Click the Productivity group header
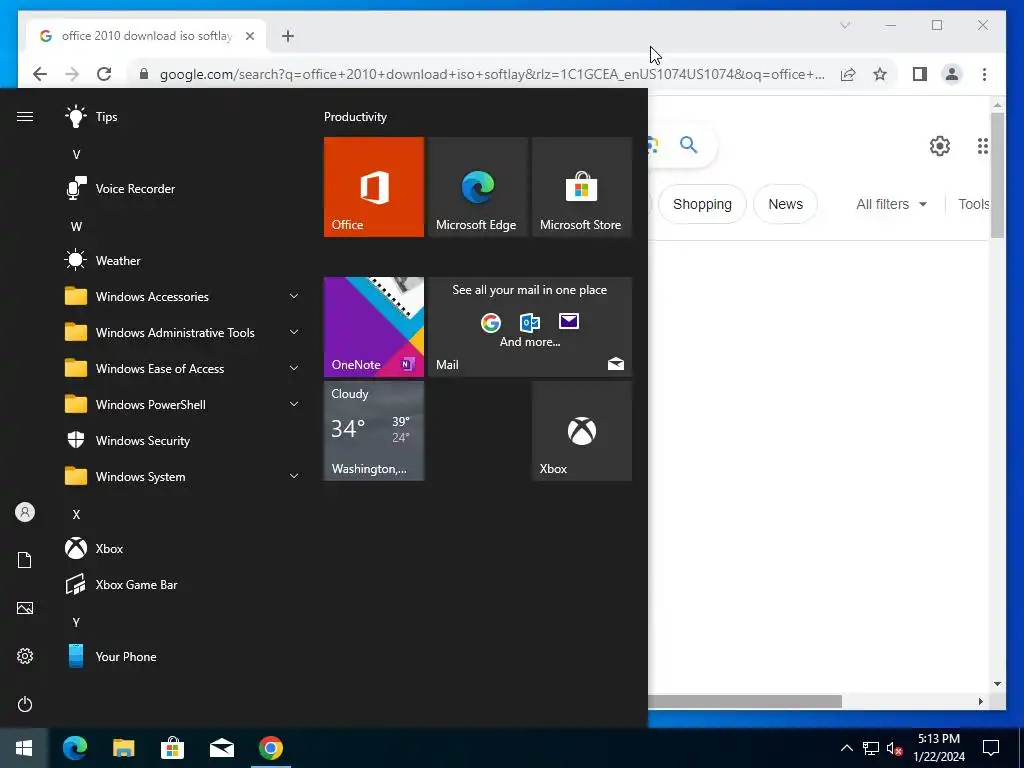Viewport: 1024px width, 768px height. [355, 117]
